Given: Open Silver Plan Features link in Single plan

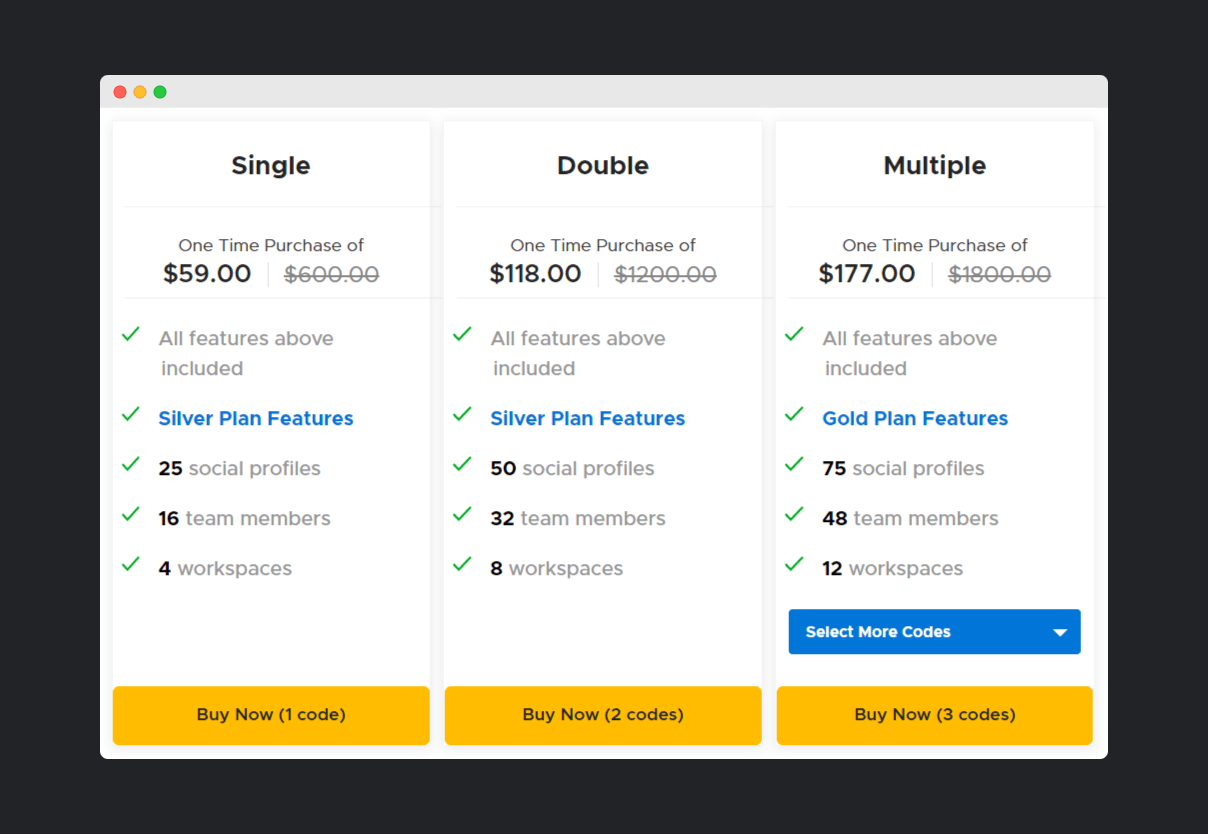Looking at the screenshot, I should [256, 418].
